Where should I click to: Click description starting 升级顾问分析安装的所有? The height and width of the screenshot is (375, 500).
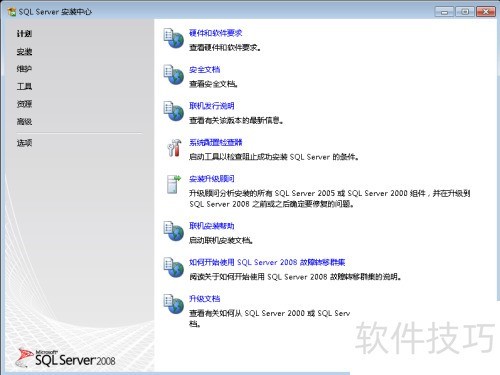[330, 198]
